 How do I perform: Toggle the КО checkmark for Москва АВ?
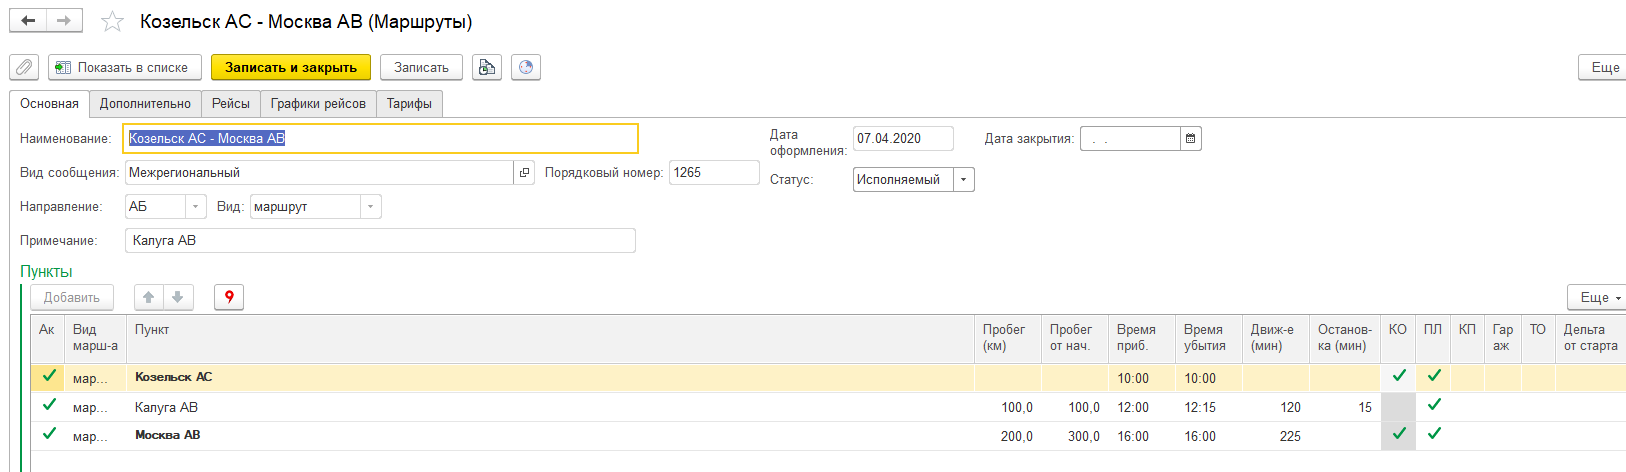[x=1399, y=434]
